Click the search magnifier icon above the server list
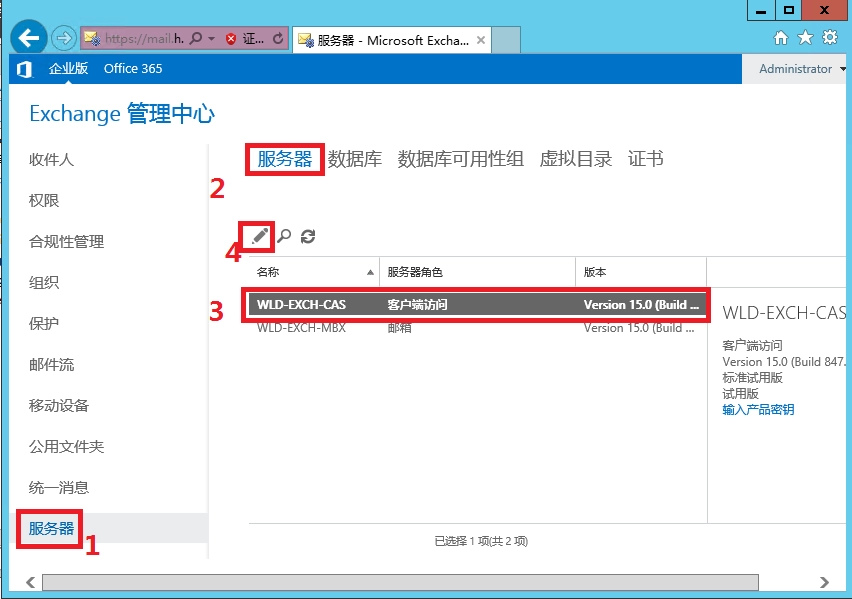This screenshot has width=852, height=599. pos(284,236)
